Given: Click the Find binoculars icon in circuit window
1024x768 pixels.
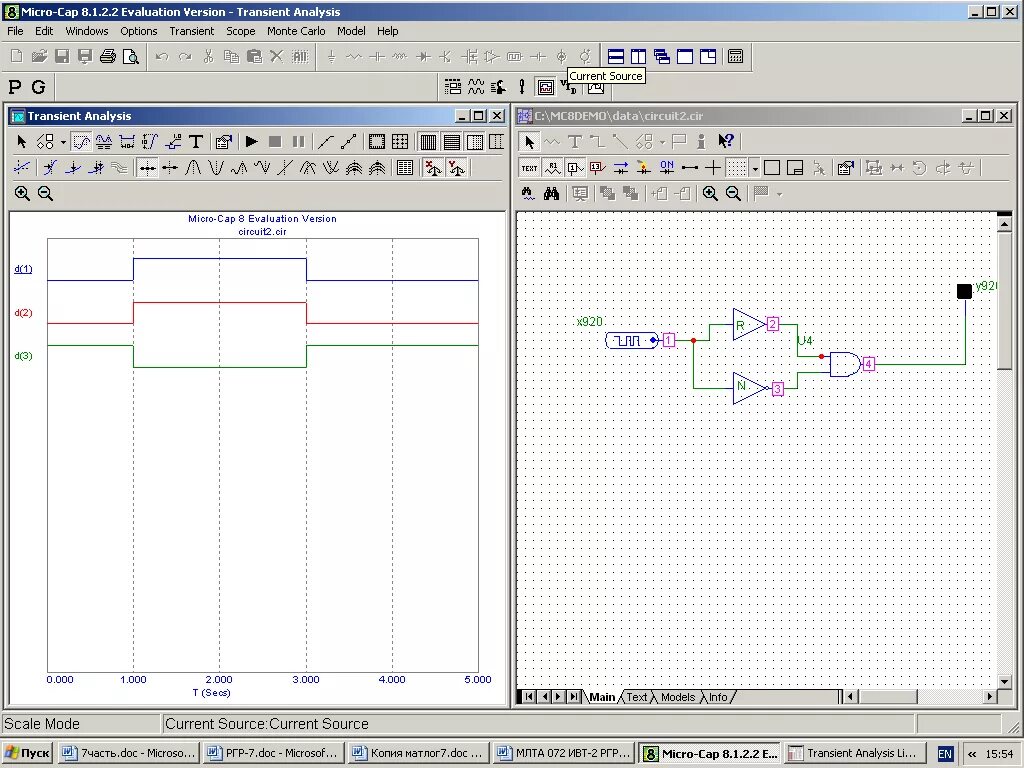Looking at the screenshot, I should tap(552, 193).
